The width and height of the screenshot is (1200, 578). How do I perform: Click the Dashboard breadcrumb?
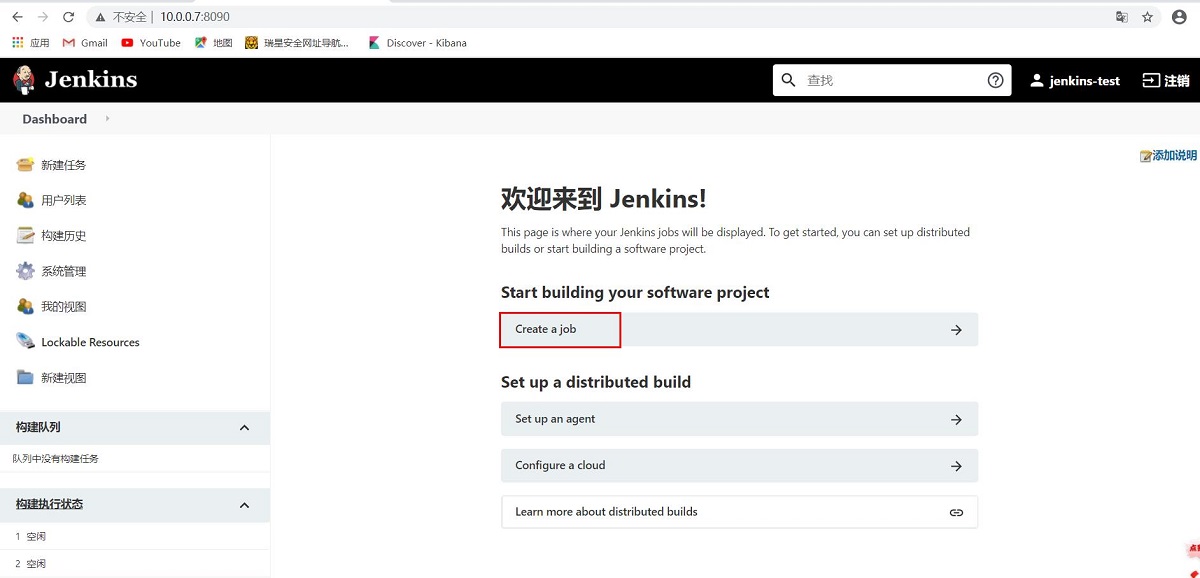tap(55, 119)
